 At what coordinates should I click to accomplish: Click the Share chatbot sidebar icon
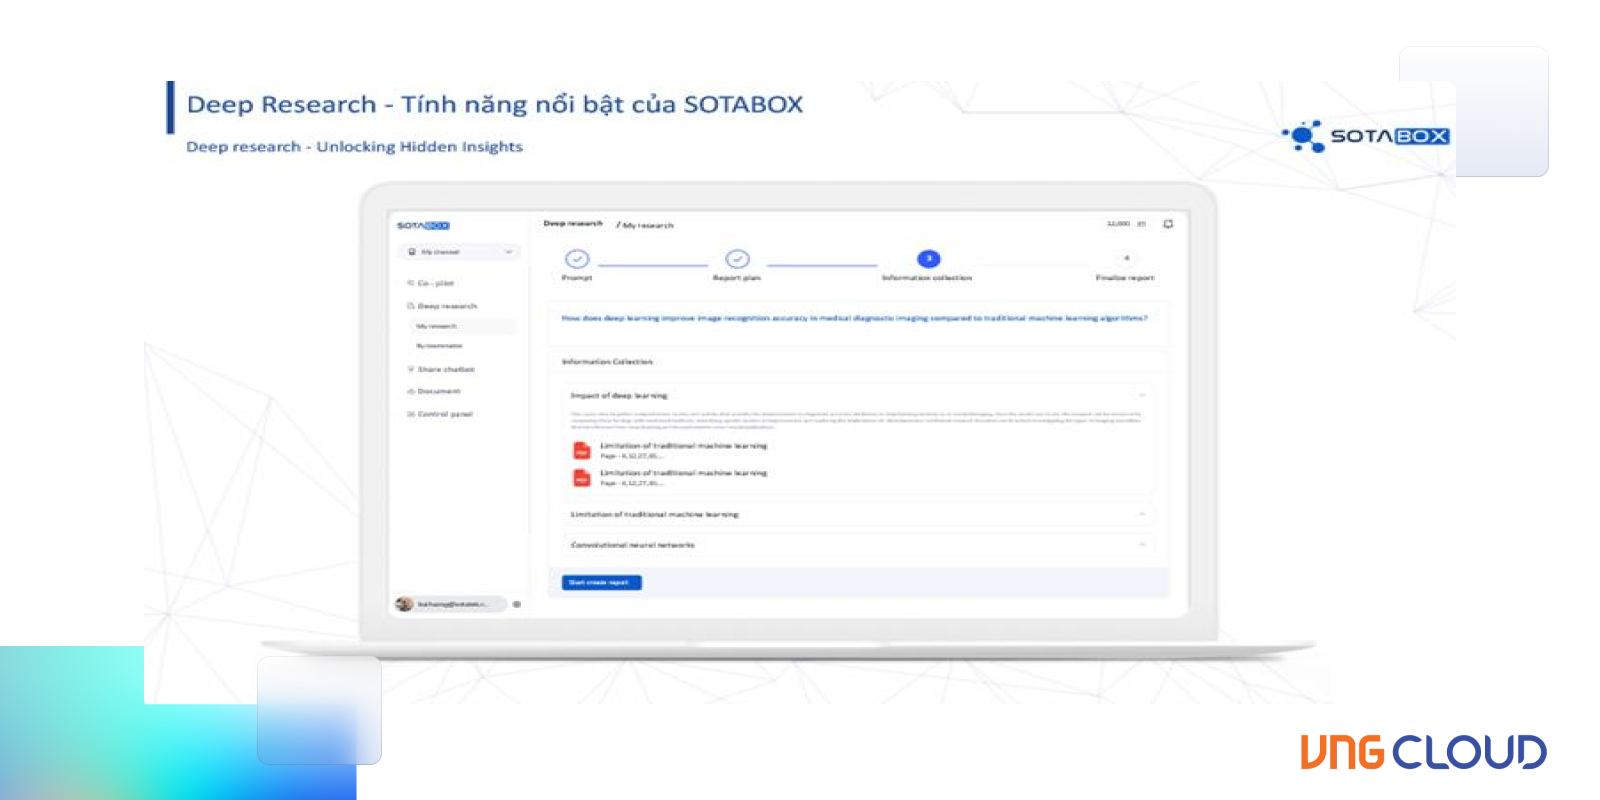410,369
